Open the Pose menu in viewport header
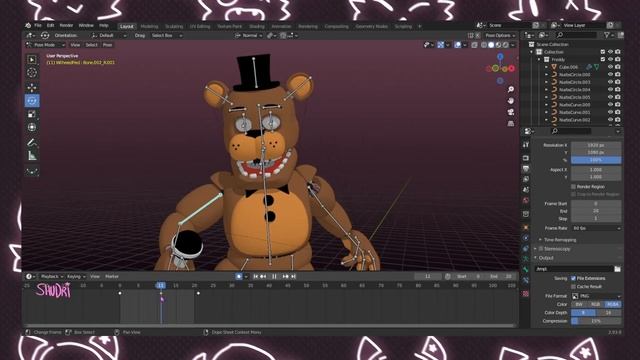Image resolution: width=640 pixels, height=360 pixels. [x=107, y=45]
